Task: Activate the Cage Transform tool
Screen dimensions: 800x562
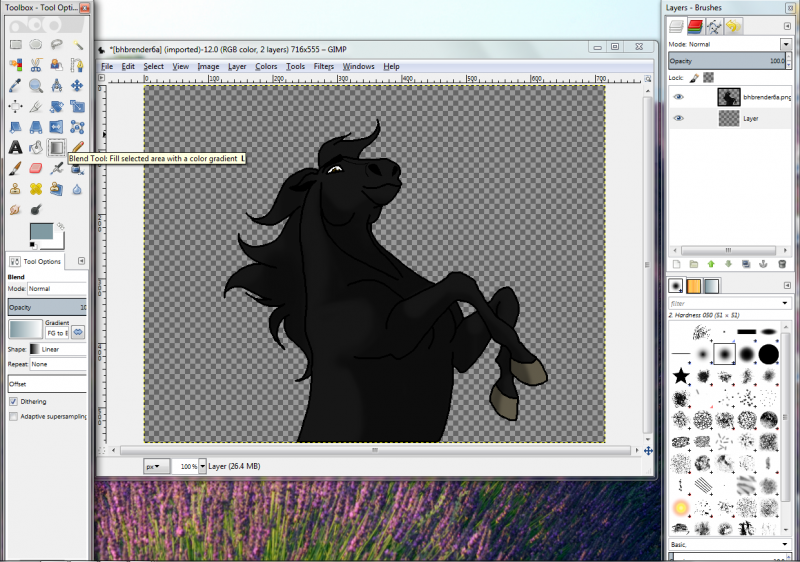Action: (x=78, y=127)
